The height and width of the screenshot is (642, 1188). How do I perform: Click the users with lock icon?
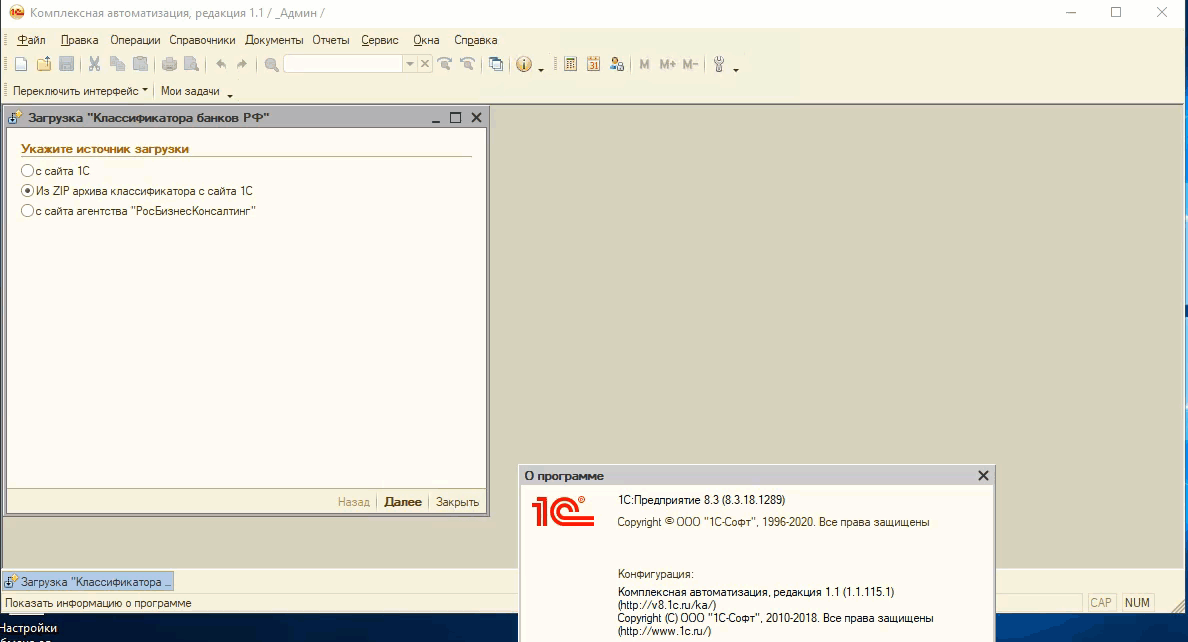(617, 64)
